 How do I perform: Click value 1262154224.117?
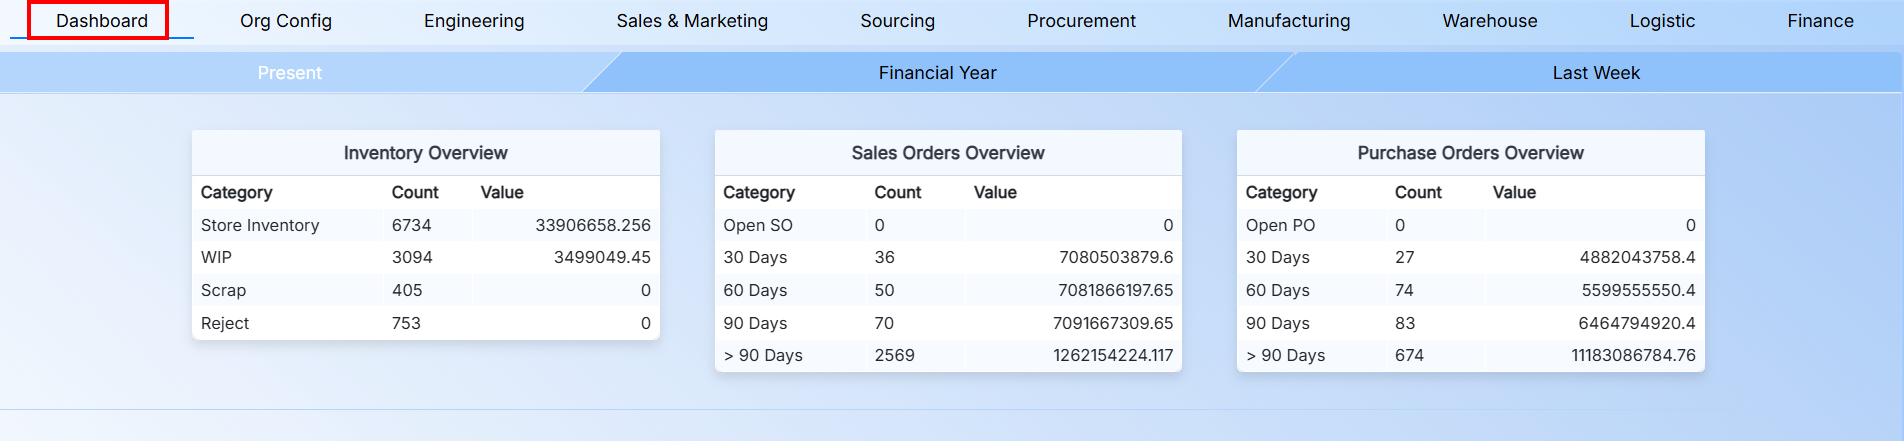tap(1113, 355)
